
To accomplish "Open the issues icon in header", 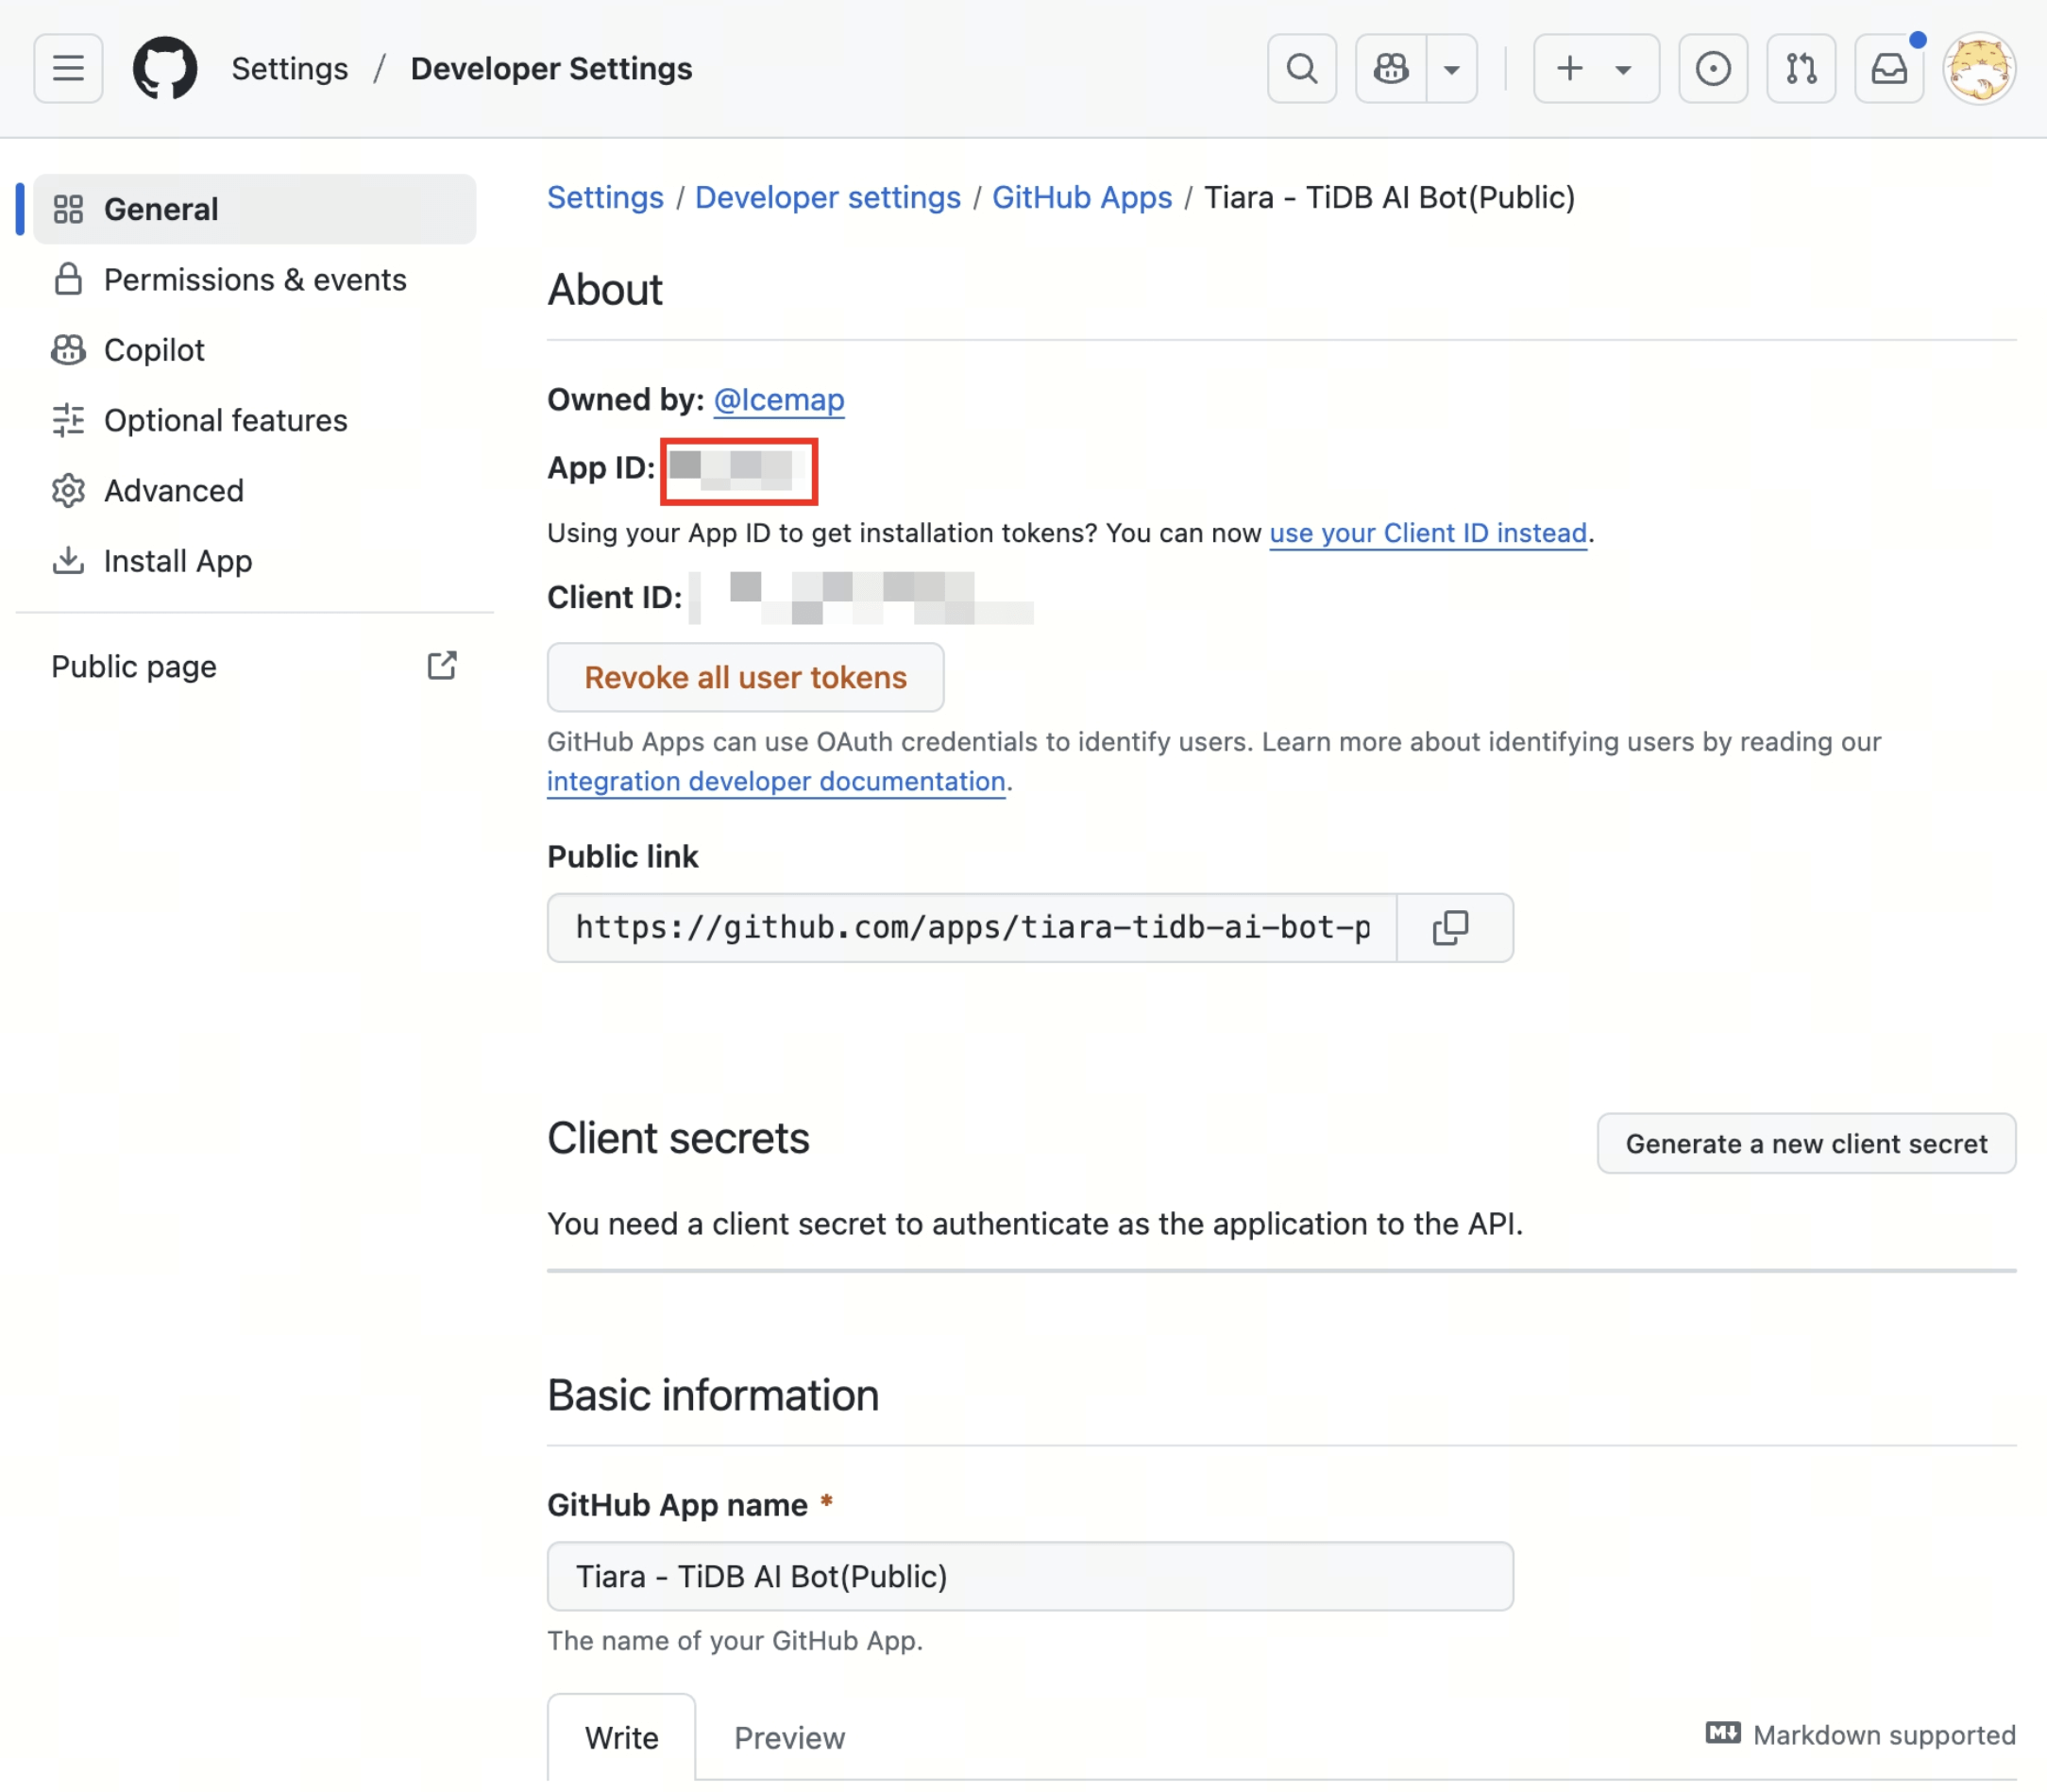I will point(1713,68).
